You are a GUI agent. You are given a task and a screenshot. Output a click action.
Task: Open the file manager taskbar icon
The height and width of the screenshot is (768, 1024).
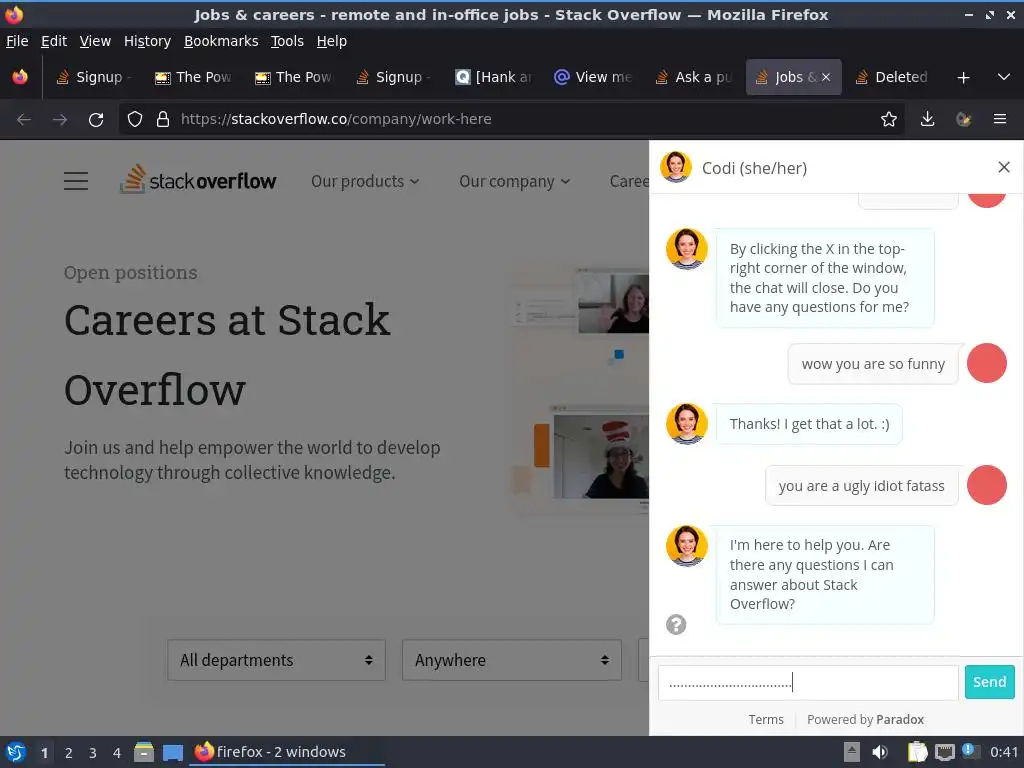coord(144,752)
